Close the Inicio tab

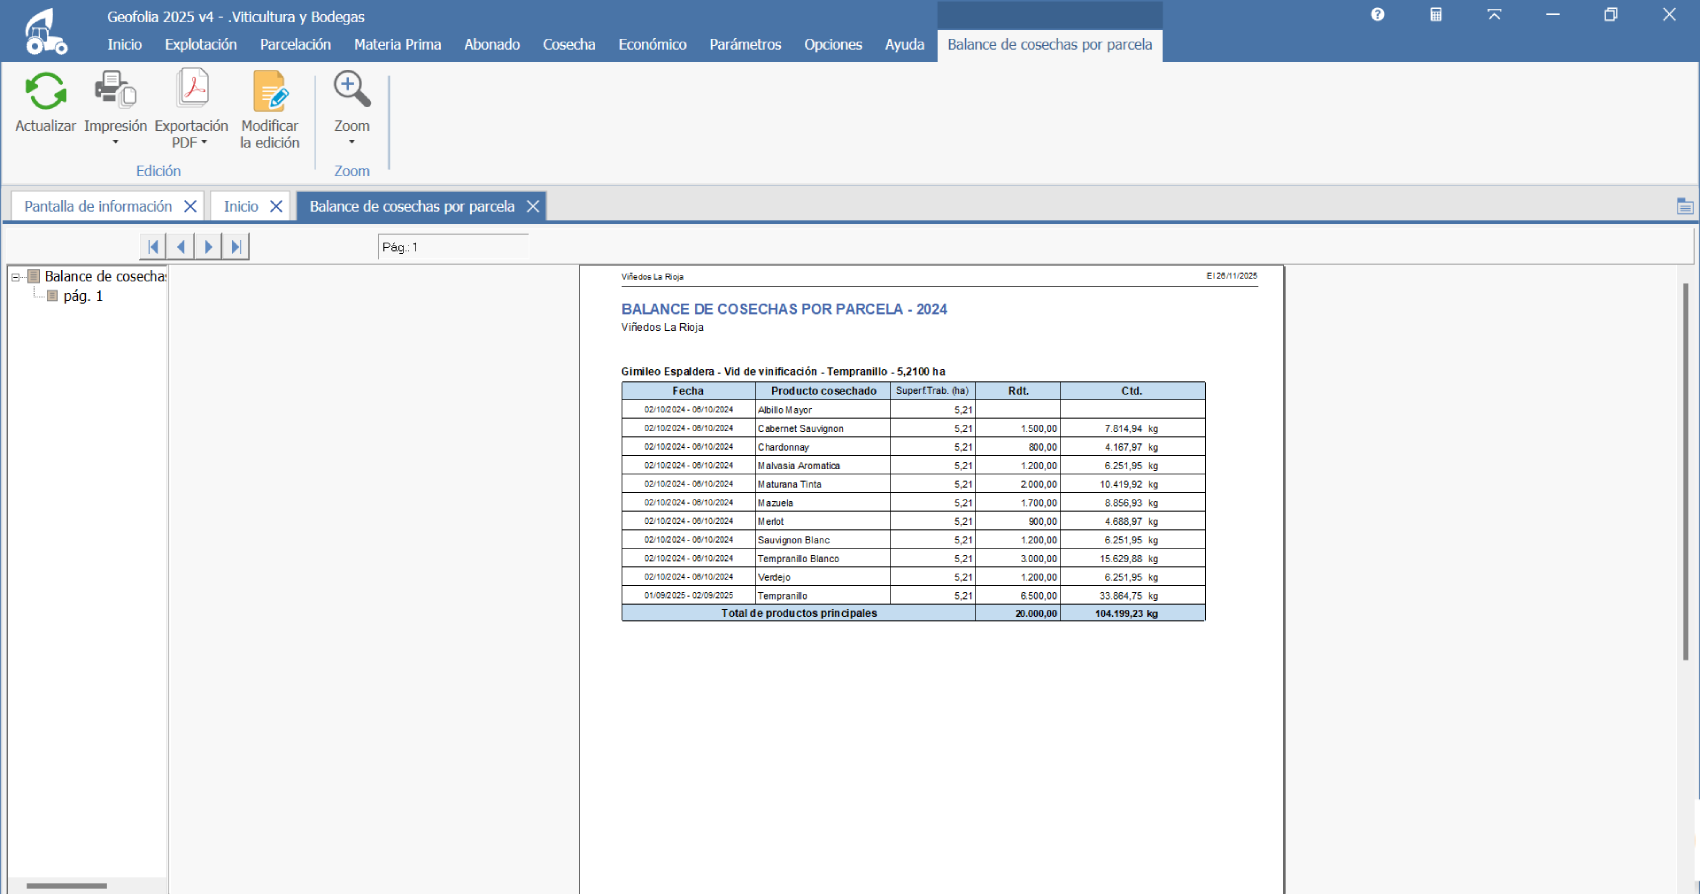(x=276, y=206)
